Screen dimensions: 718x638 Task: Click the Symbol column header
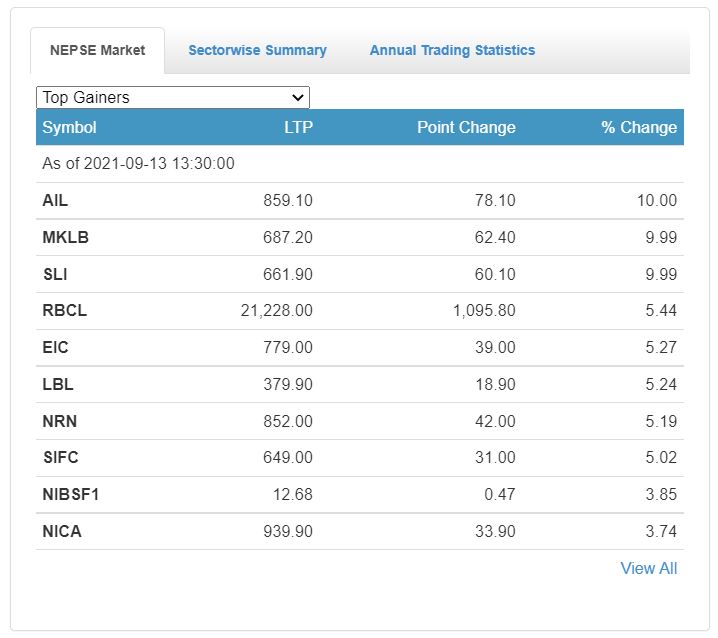69,127
